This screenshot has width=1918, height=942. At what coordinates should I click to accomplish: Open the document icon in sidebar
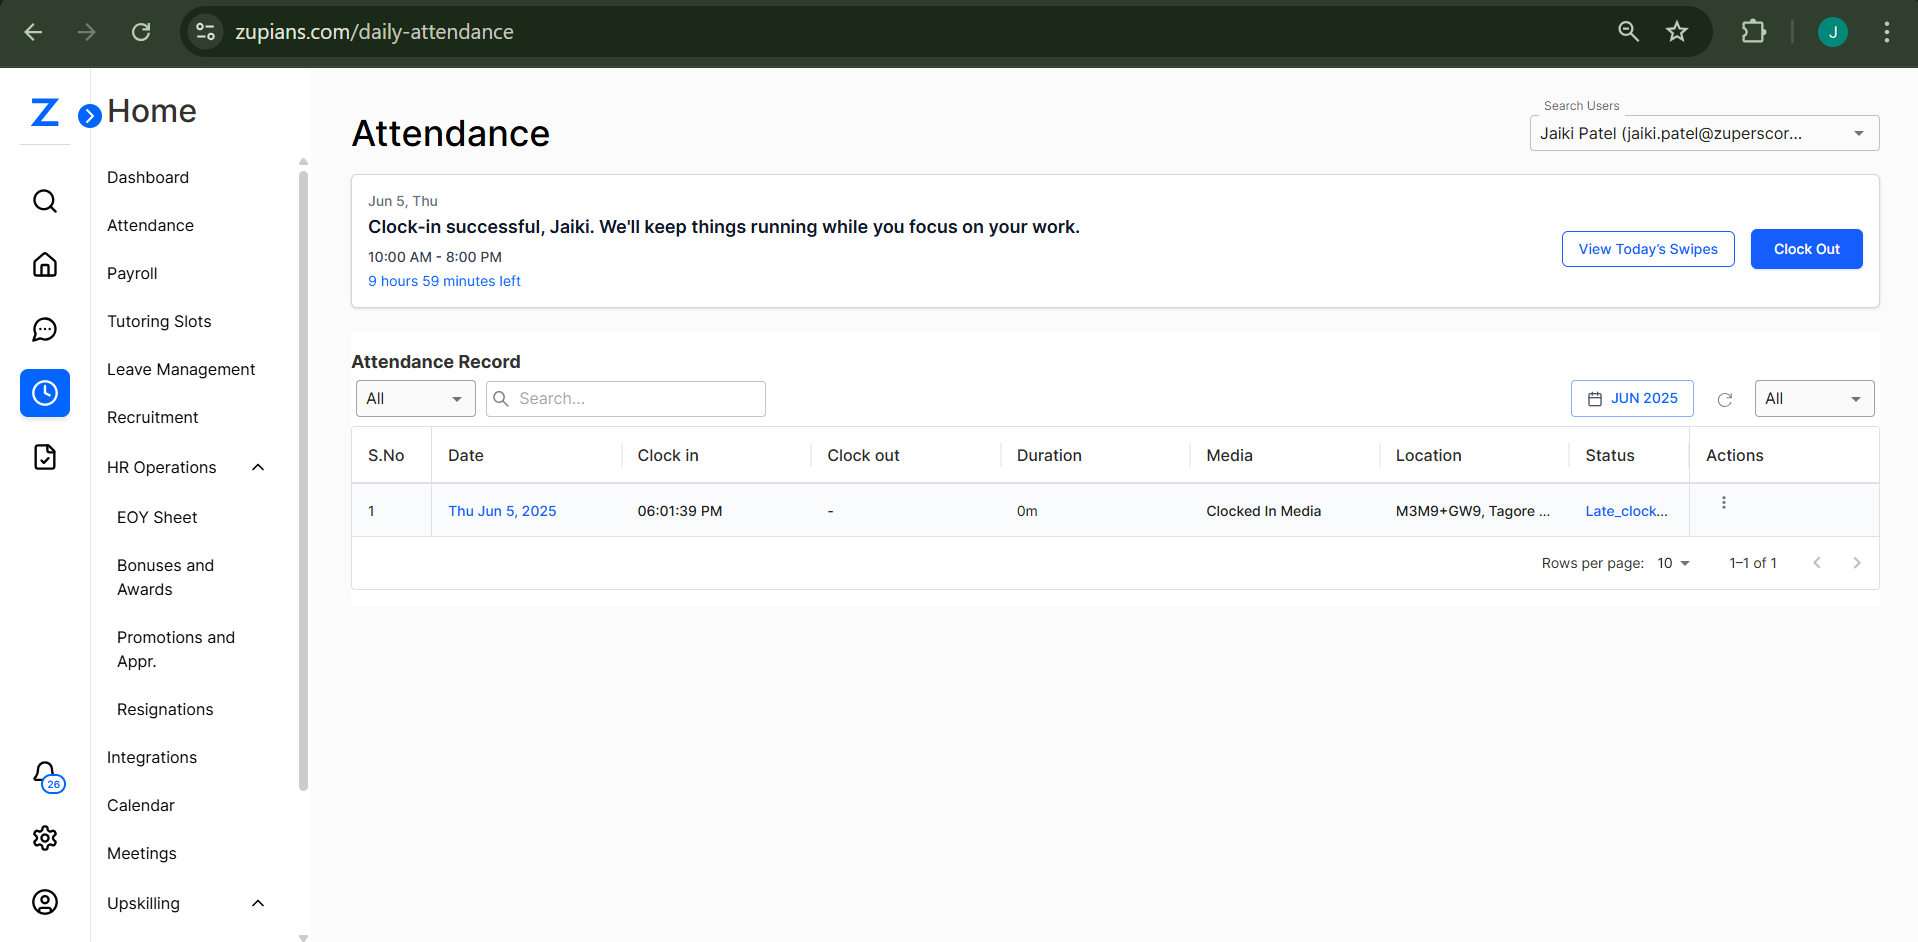pos(45,457)
